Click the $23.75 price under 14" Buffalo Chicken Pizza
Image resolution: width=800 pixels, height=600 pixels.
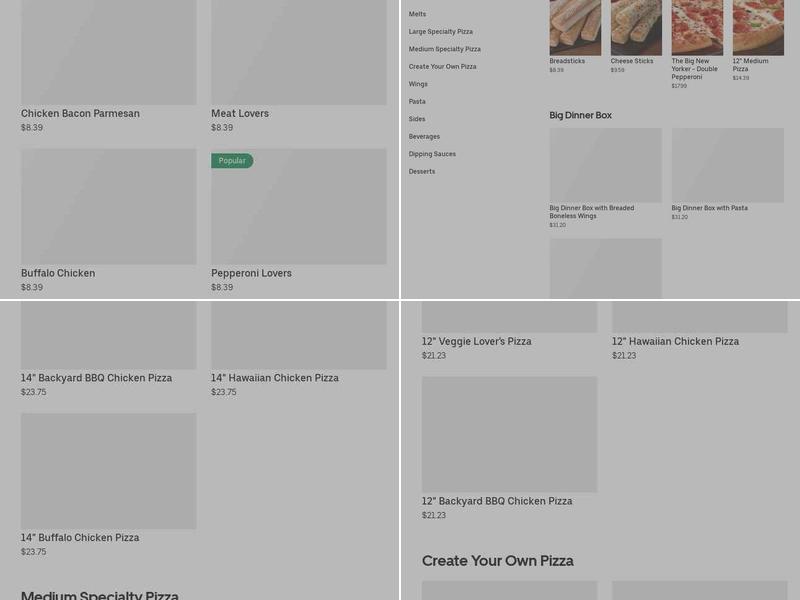[x=33, y=552]
